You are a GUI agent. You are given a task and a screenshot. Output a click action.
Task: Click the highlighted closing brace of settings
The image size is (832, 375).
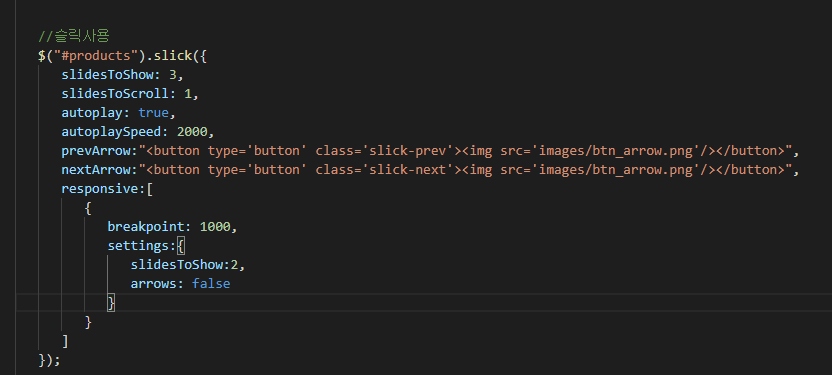(x=111, y=303)
